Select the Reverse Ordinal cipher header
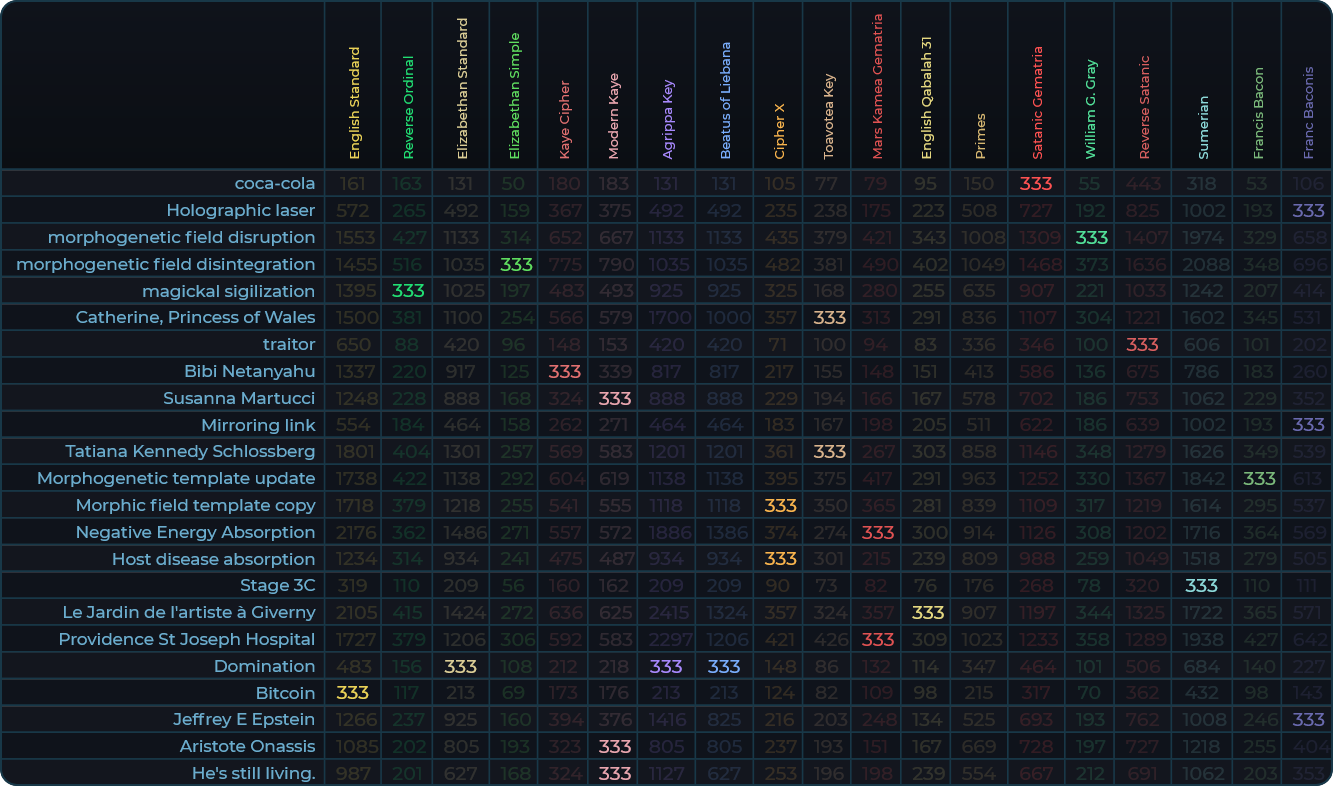The image size is (1333, 786). pos(408,107)
